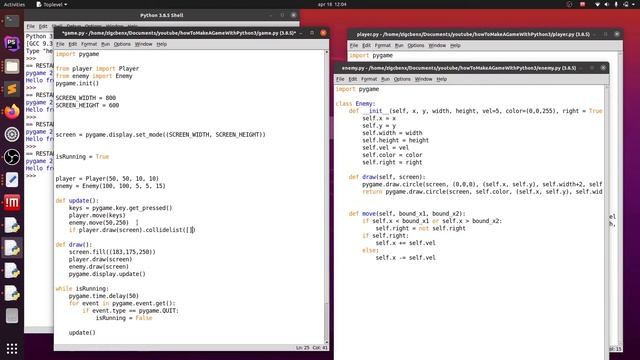The width and height of the screenshot is (640, 360).
Task: Open Edit menu in enemy.py window
Action: (353, 79)
